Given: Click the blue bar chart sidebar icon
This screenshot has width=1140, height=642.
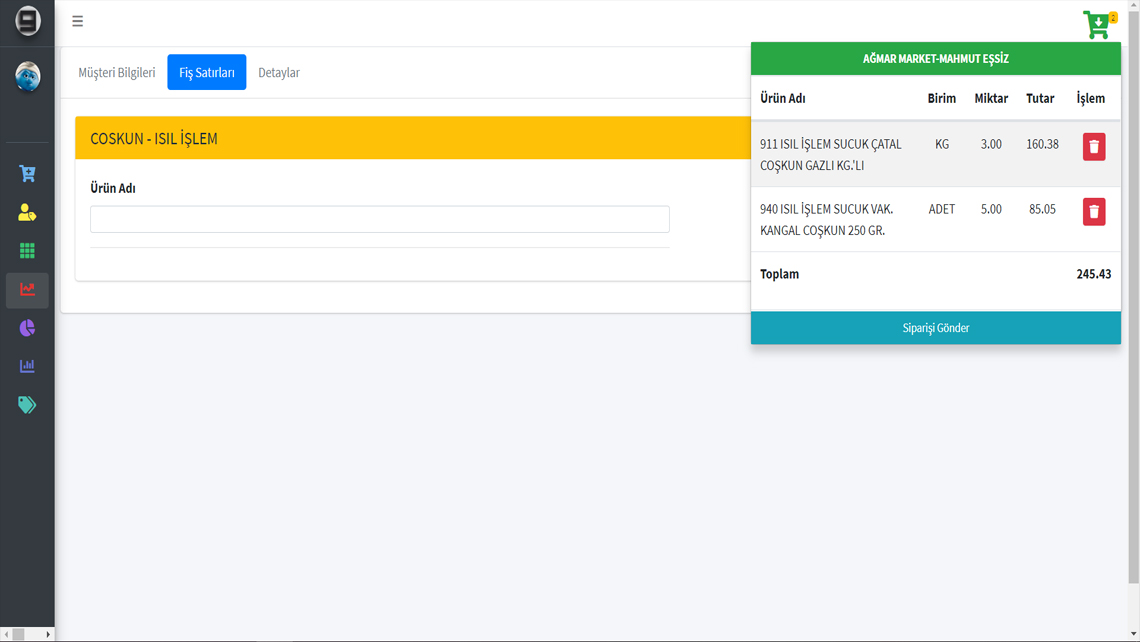Looking at the screenshot, I should click(x=27, y=366).
